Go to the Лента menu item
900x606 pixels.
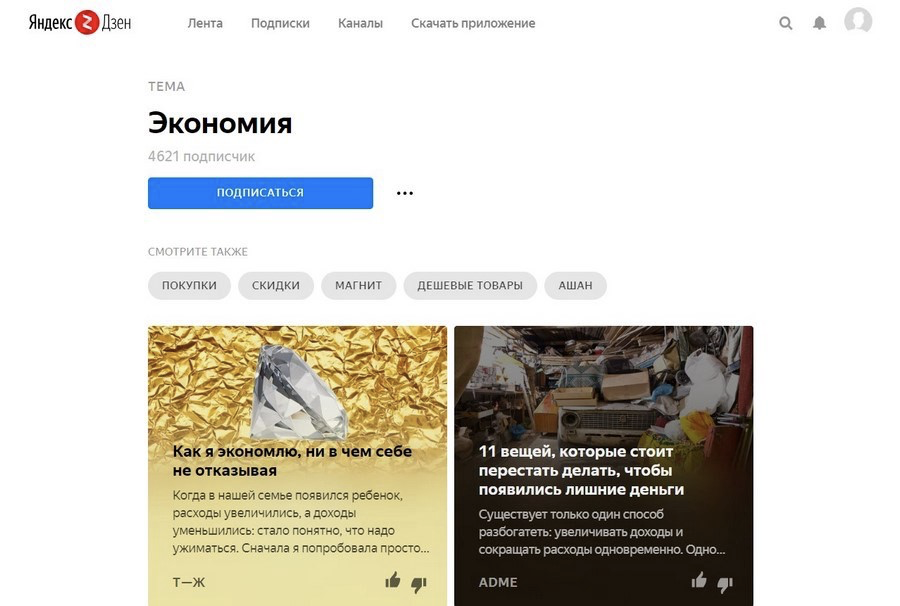point(205,24)
